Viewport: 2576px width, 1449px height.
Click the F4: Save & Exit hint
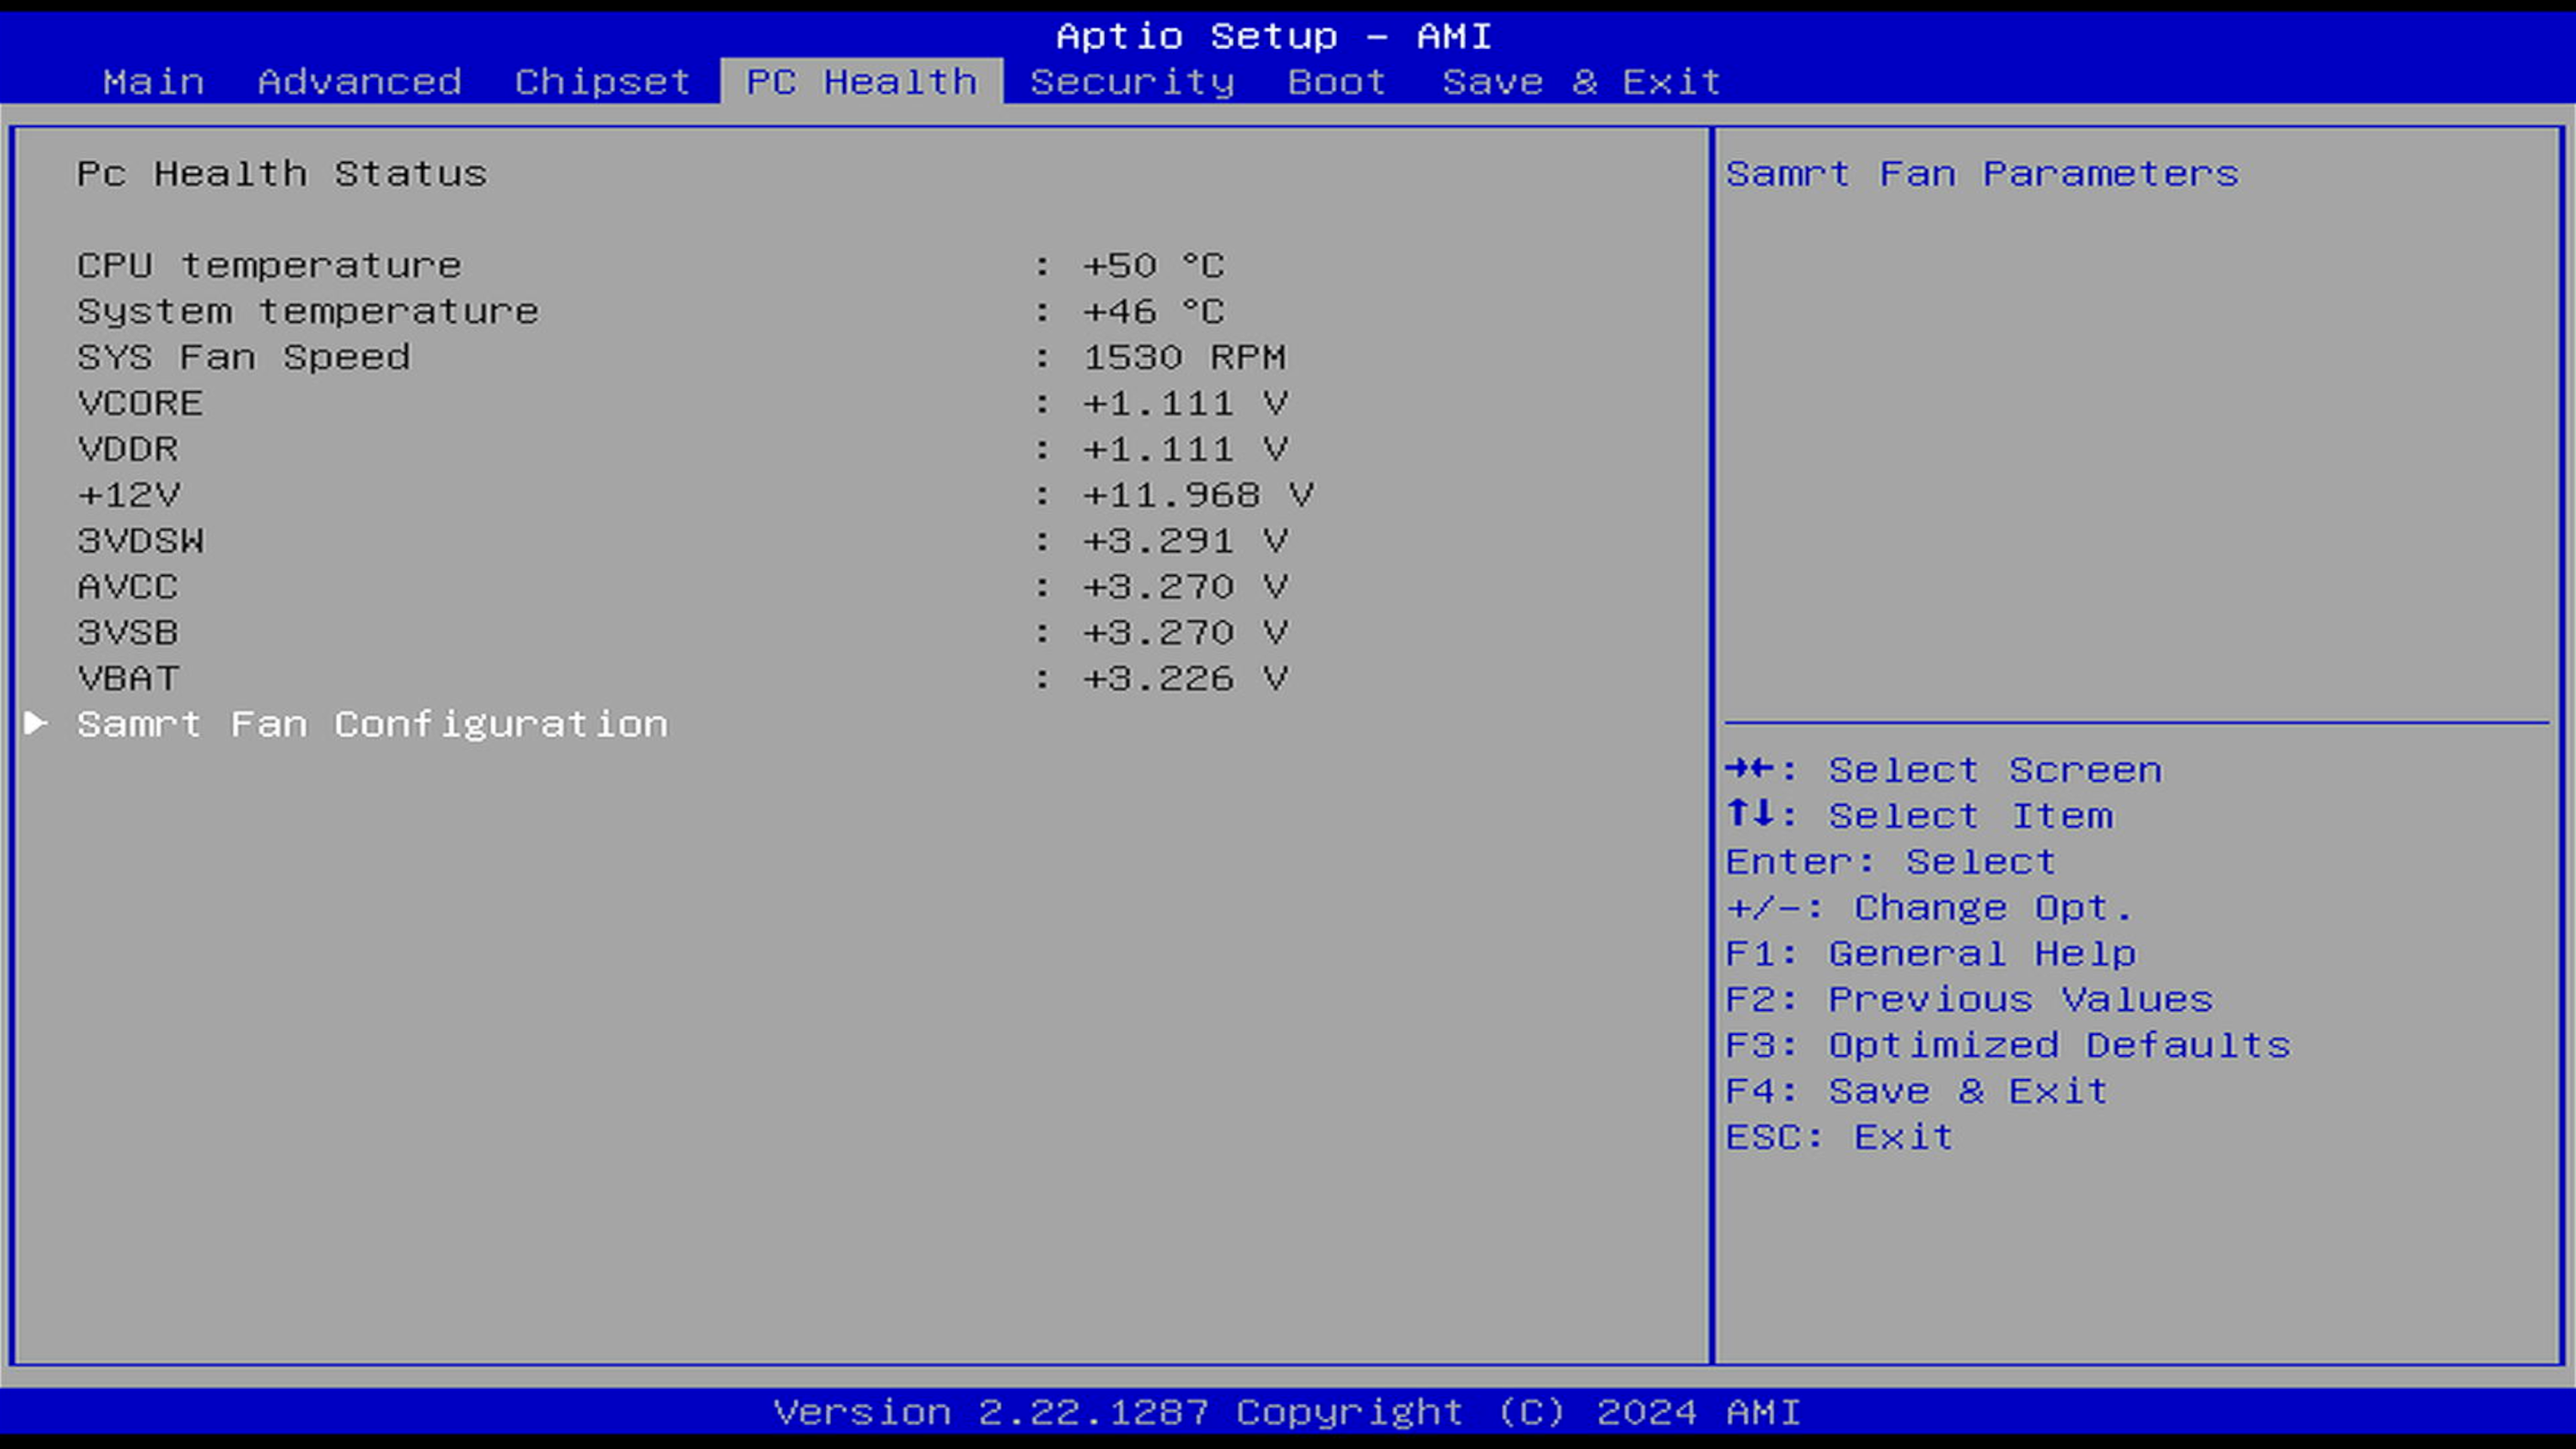pos(1916,1091)
